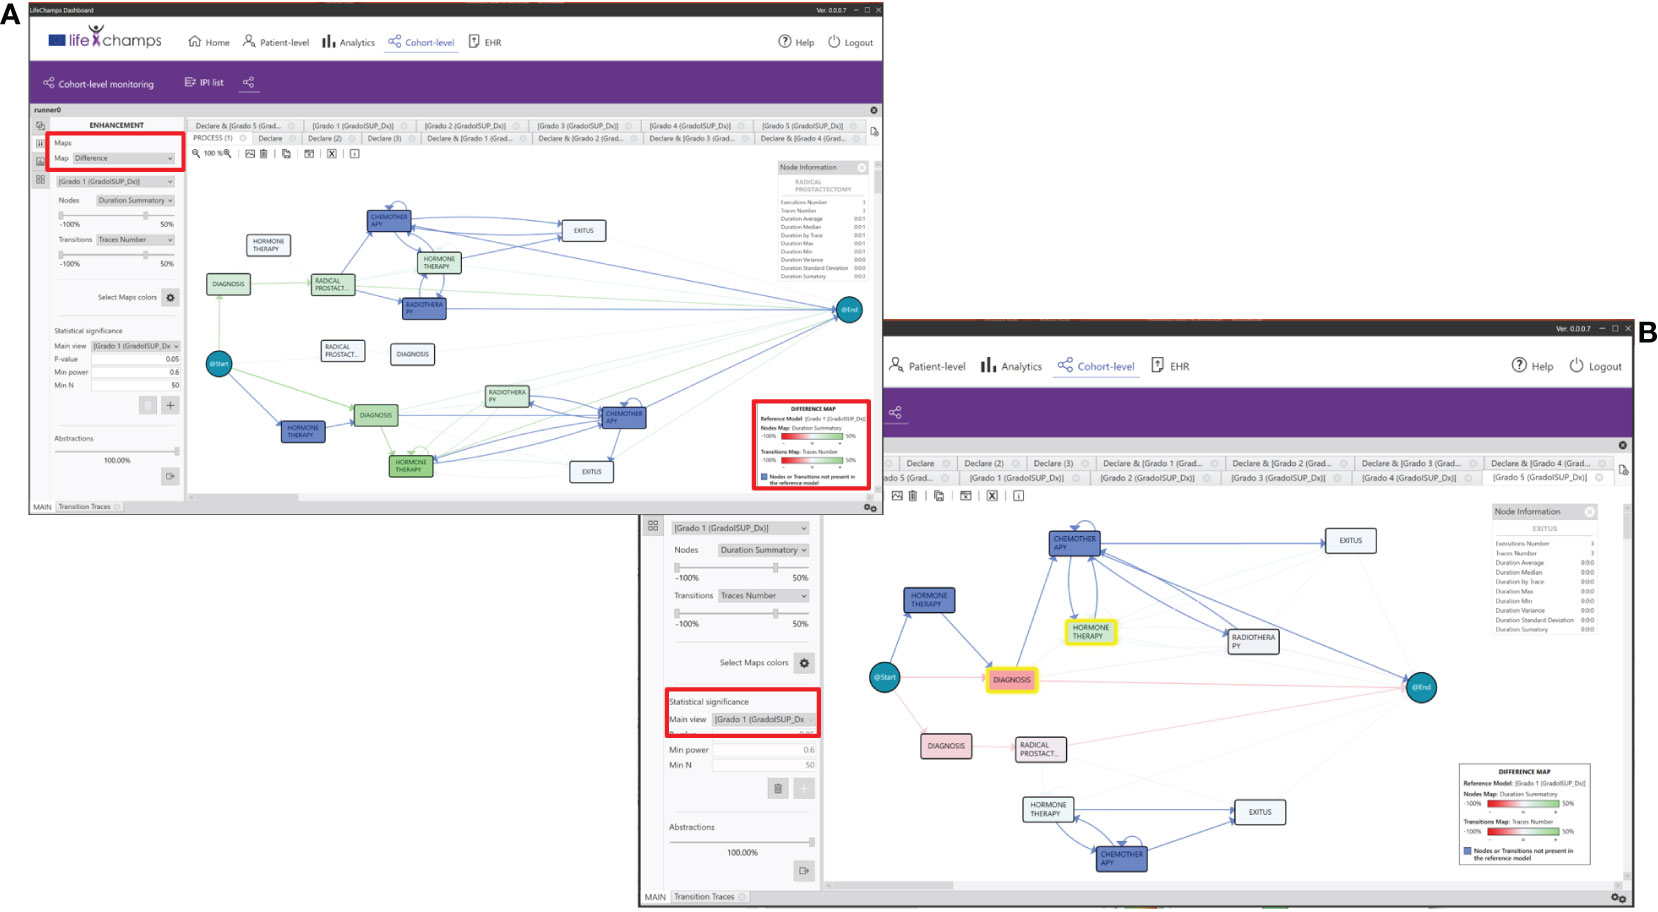Click Logout in window B

click(1596, 366)
